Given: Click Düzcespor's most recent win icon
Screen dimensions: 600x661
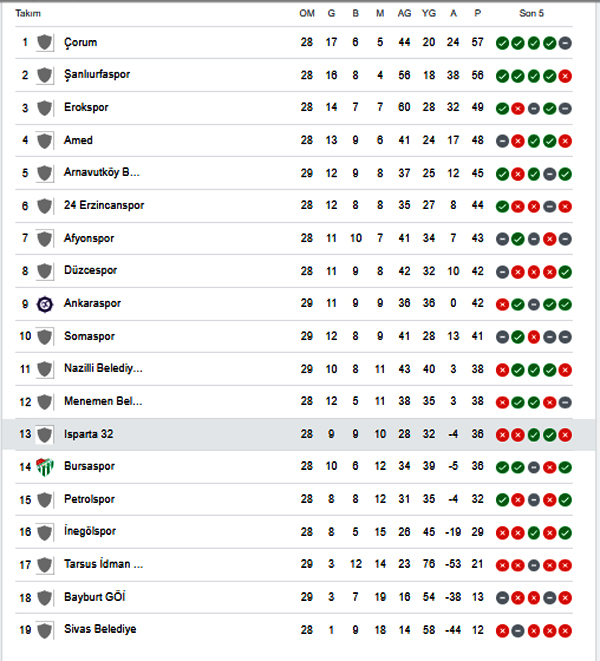Looking at the screenshot, I should [x=565, y=272].
